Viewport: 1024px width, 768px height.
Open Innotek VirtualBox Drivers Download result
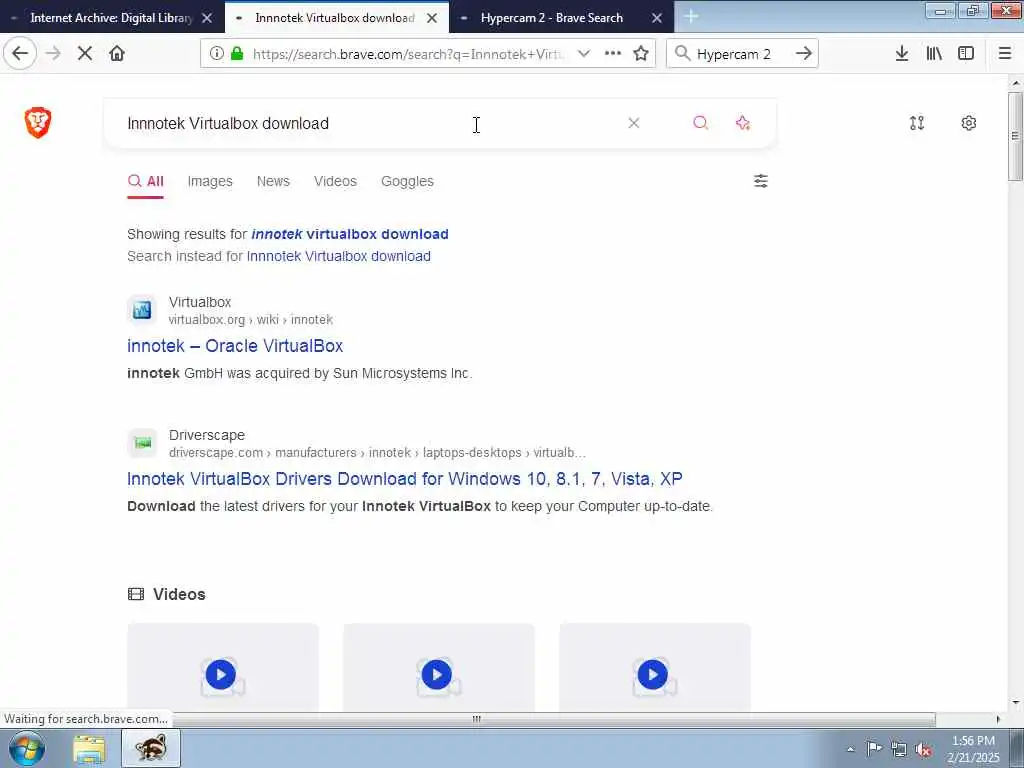click(405, 479)
